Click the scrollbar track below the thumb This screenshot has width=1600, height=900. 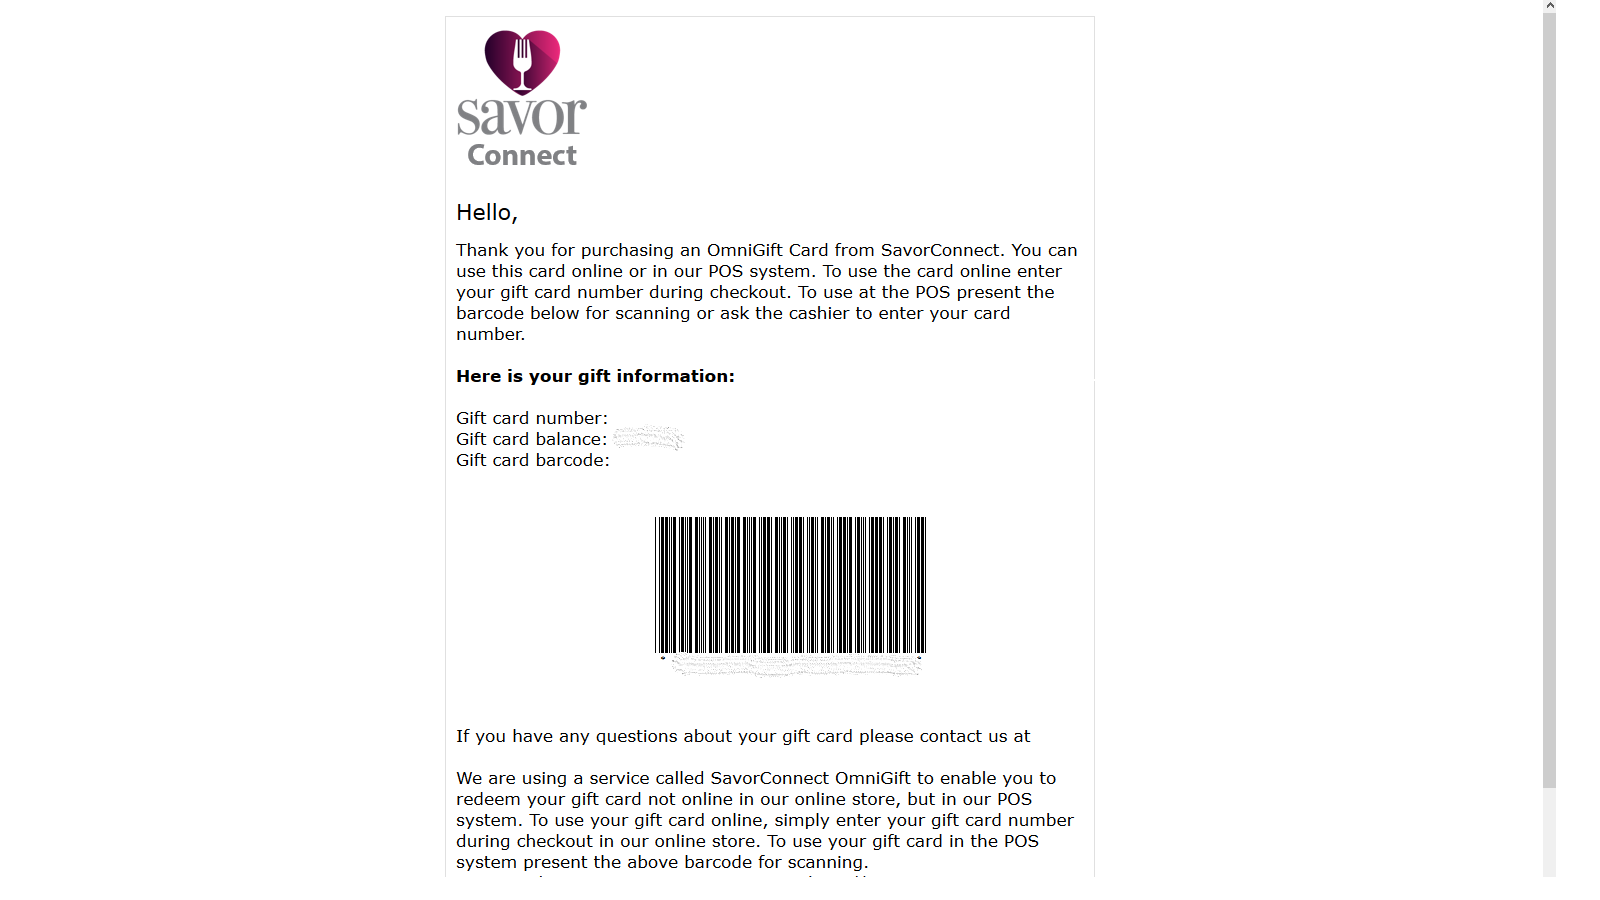[1549, 832]
